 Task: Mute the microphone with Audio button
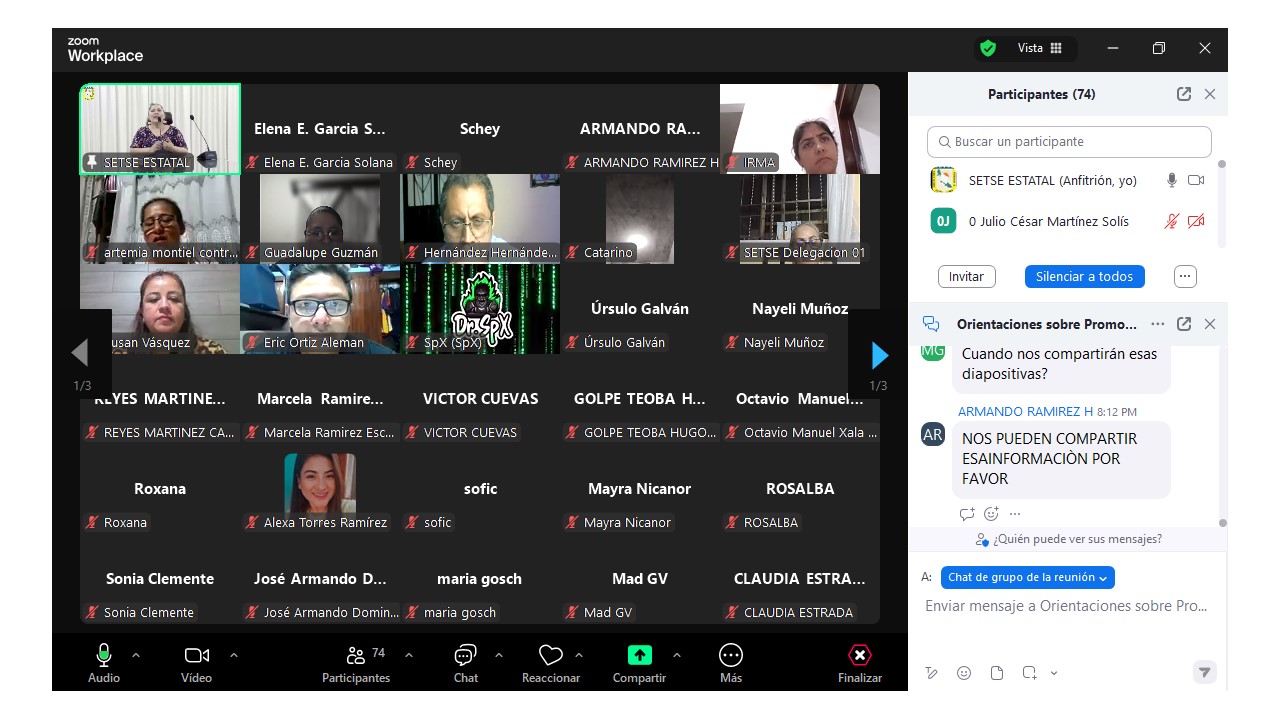coord(104,656)
